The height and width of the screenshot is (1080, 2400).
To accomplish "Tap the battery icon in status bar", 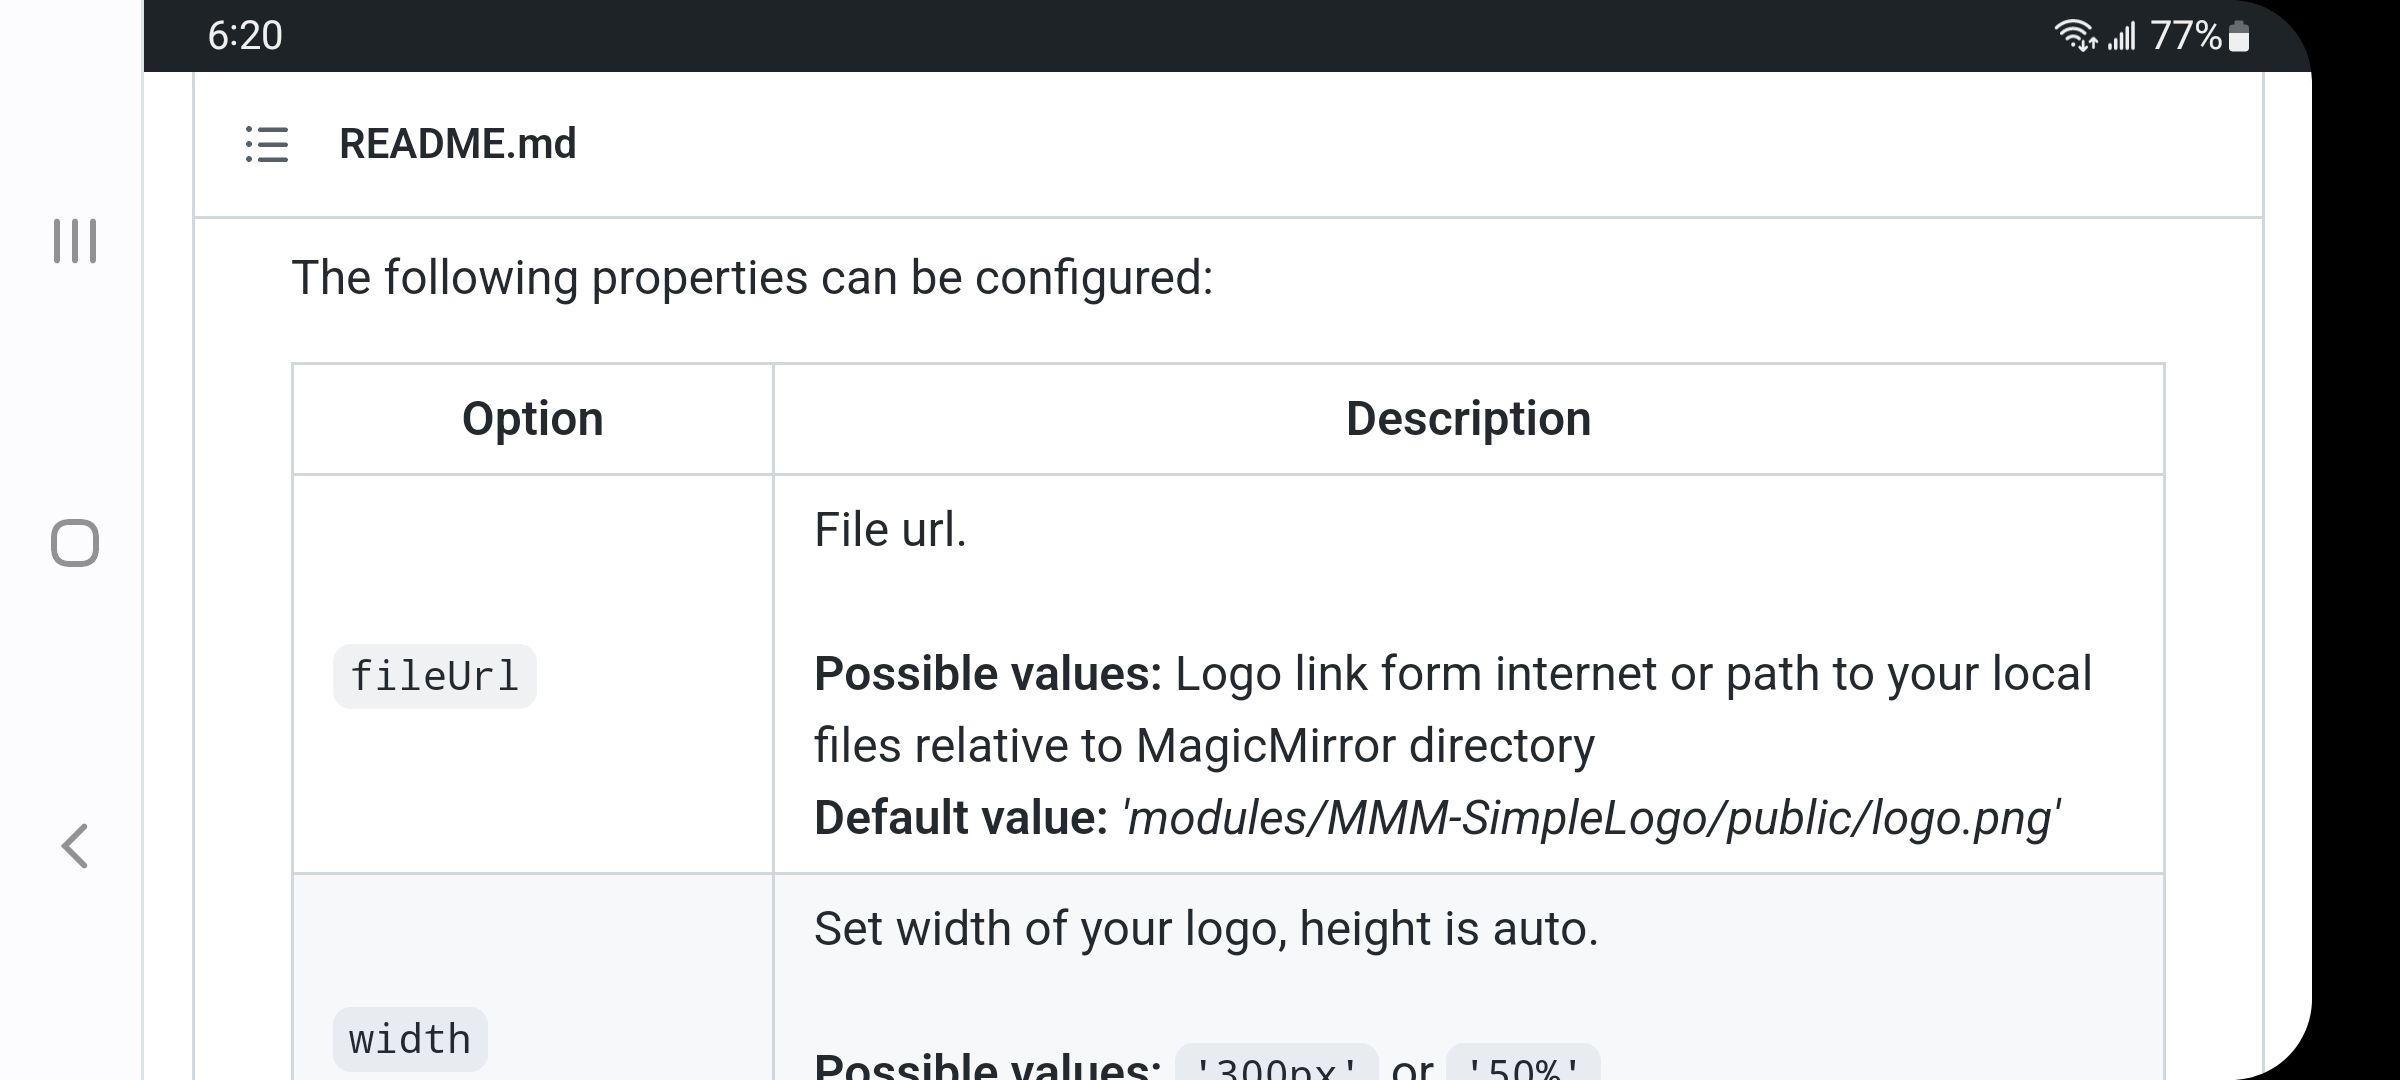I will (2240, 37).
